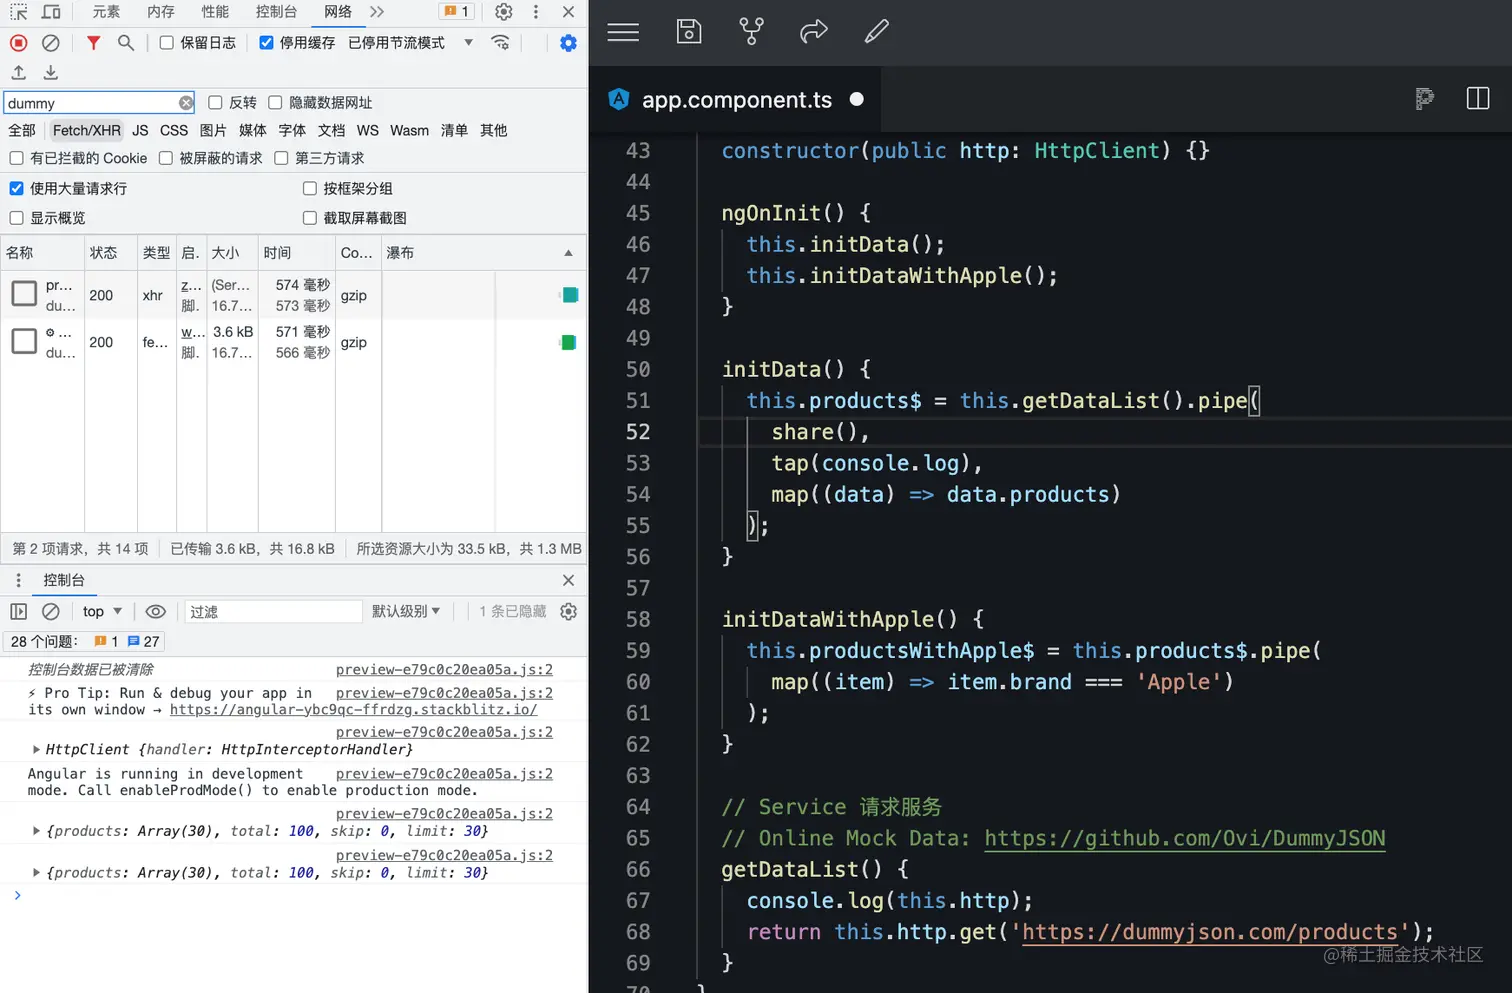The image size is (1512, 993).
Task: Close the console drawer
Action: point(568,580)
